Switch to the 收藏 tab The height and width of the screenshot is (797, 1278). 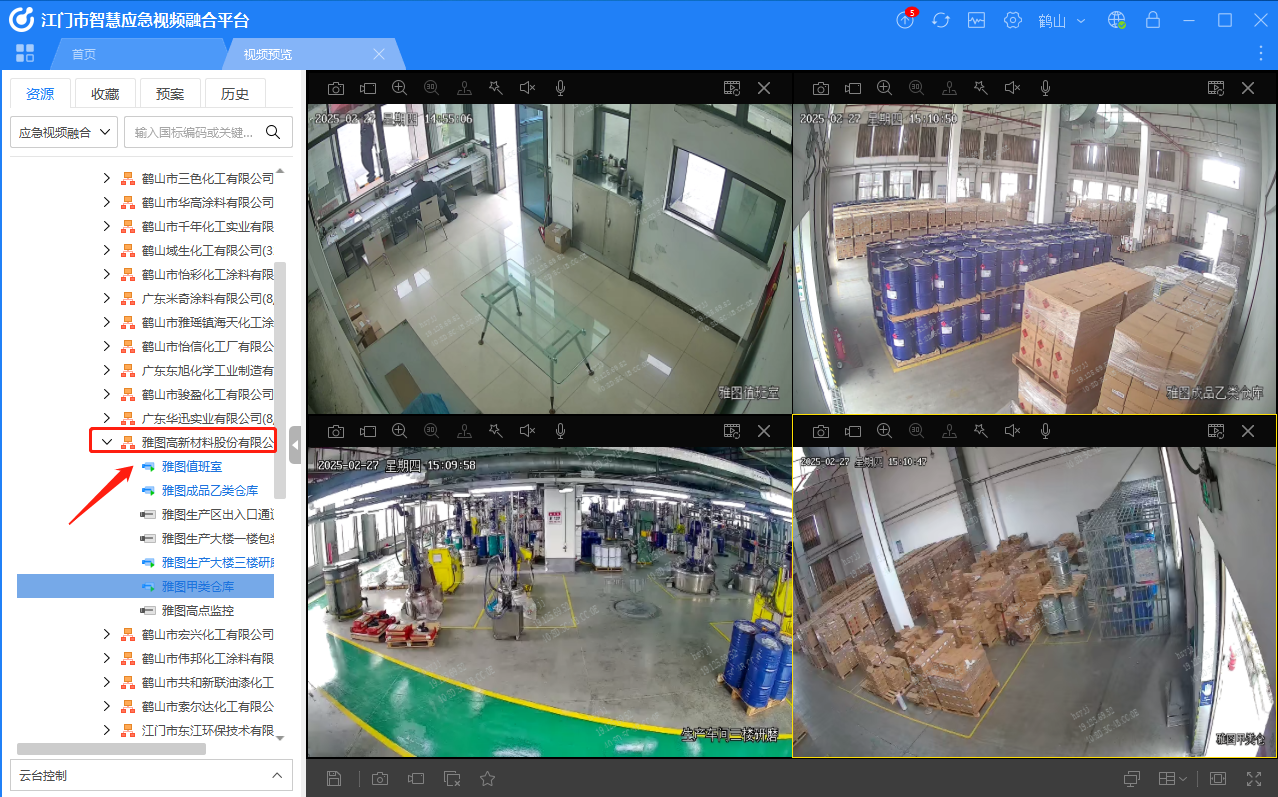(x=105, y=94)
